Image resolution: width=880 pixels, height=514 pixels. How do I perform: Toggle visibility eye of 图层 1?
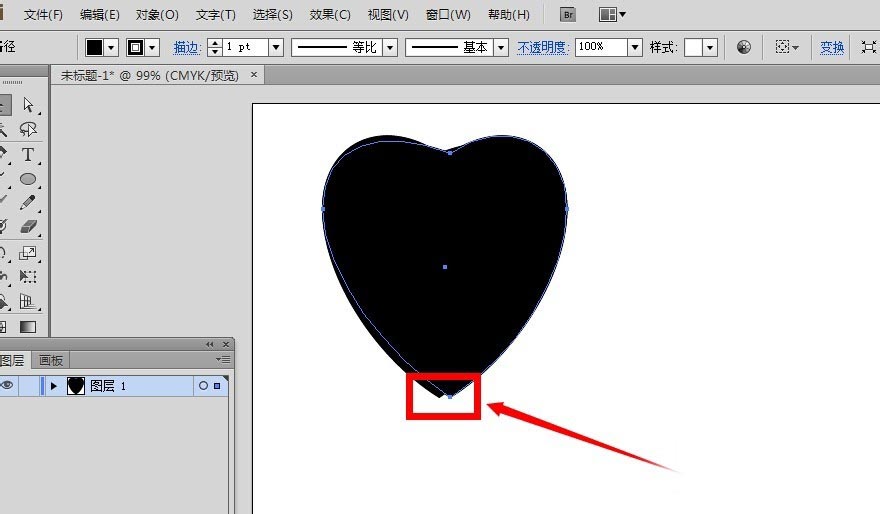pyautogui.click(x=7, y=386)
